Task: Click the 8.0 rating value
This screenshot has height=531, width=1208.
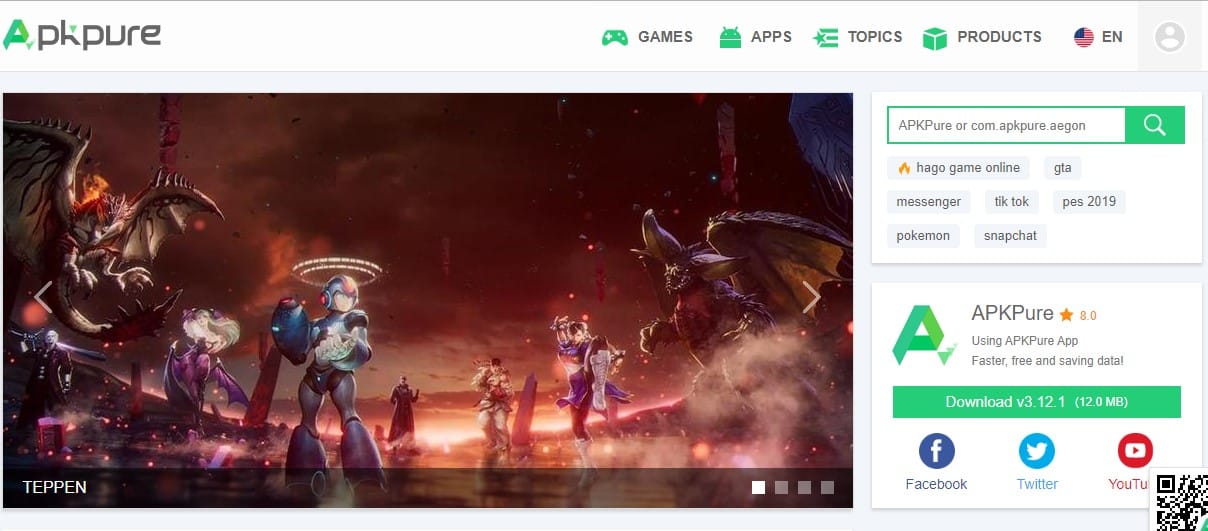Action: 1088,316
